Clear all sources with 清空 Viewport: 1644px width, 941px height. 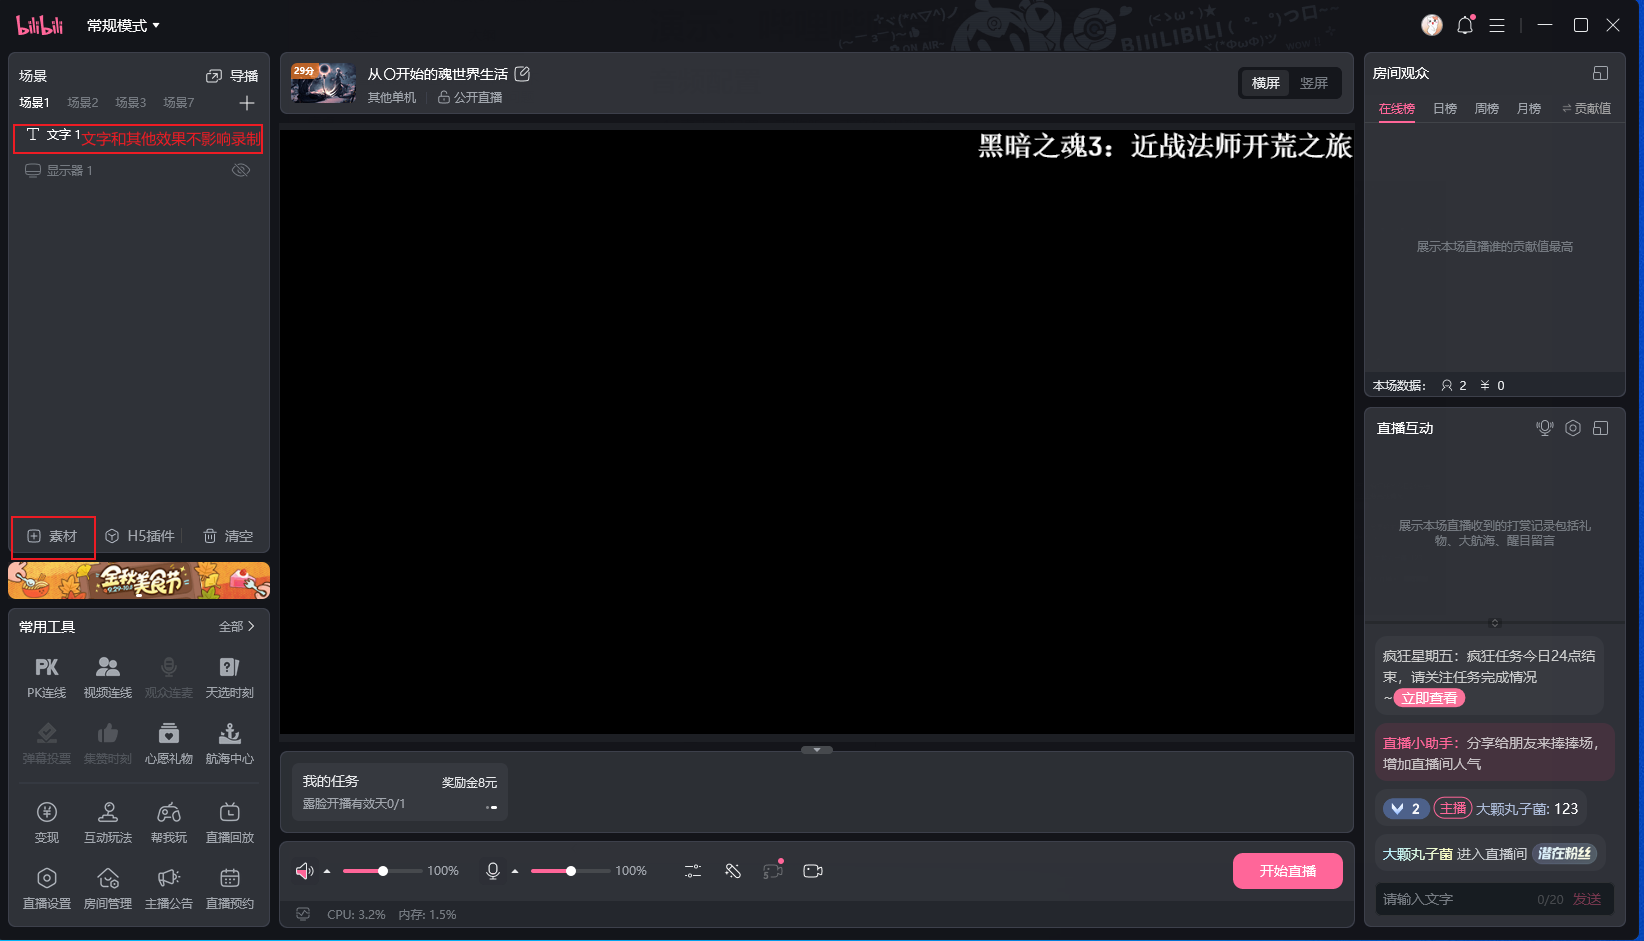click(228, 536)
